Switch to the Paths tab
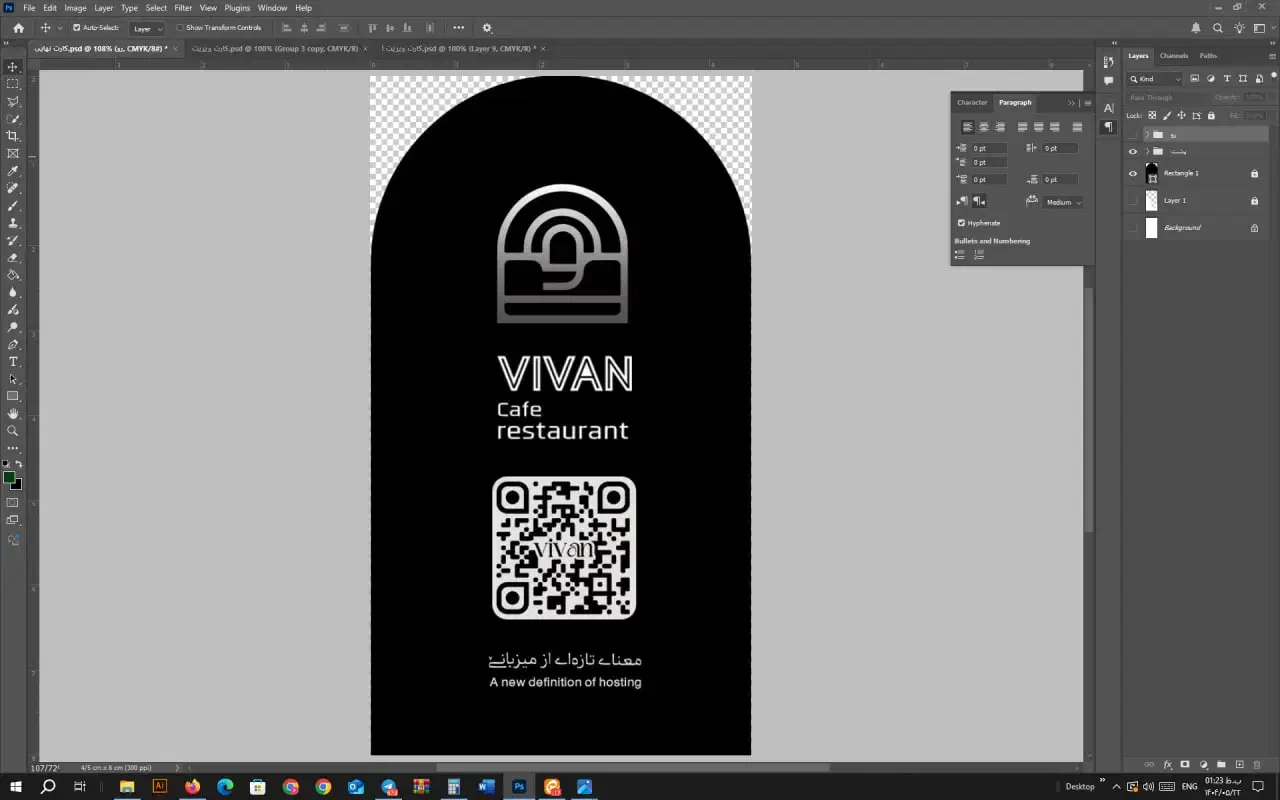 tap(1208, 56)
